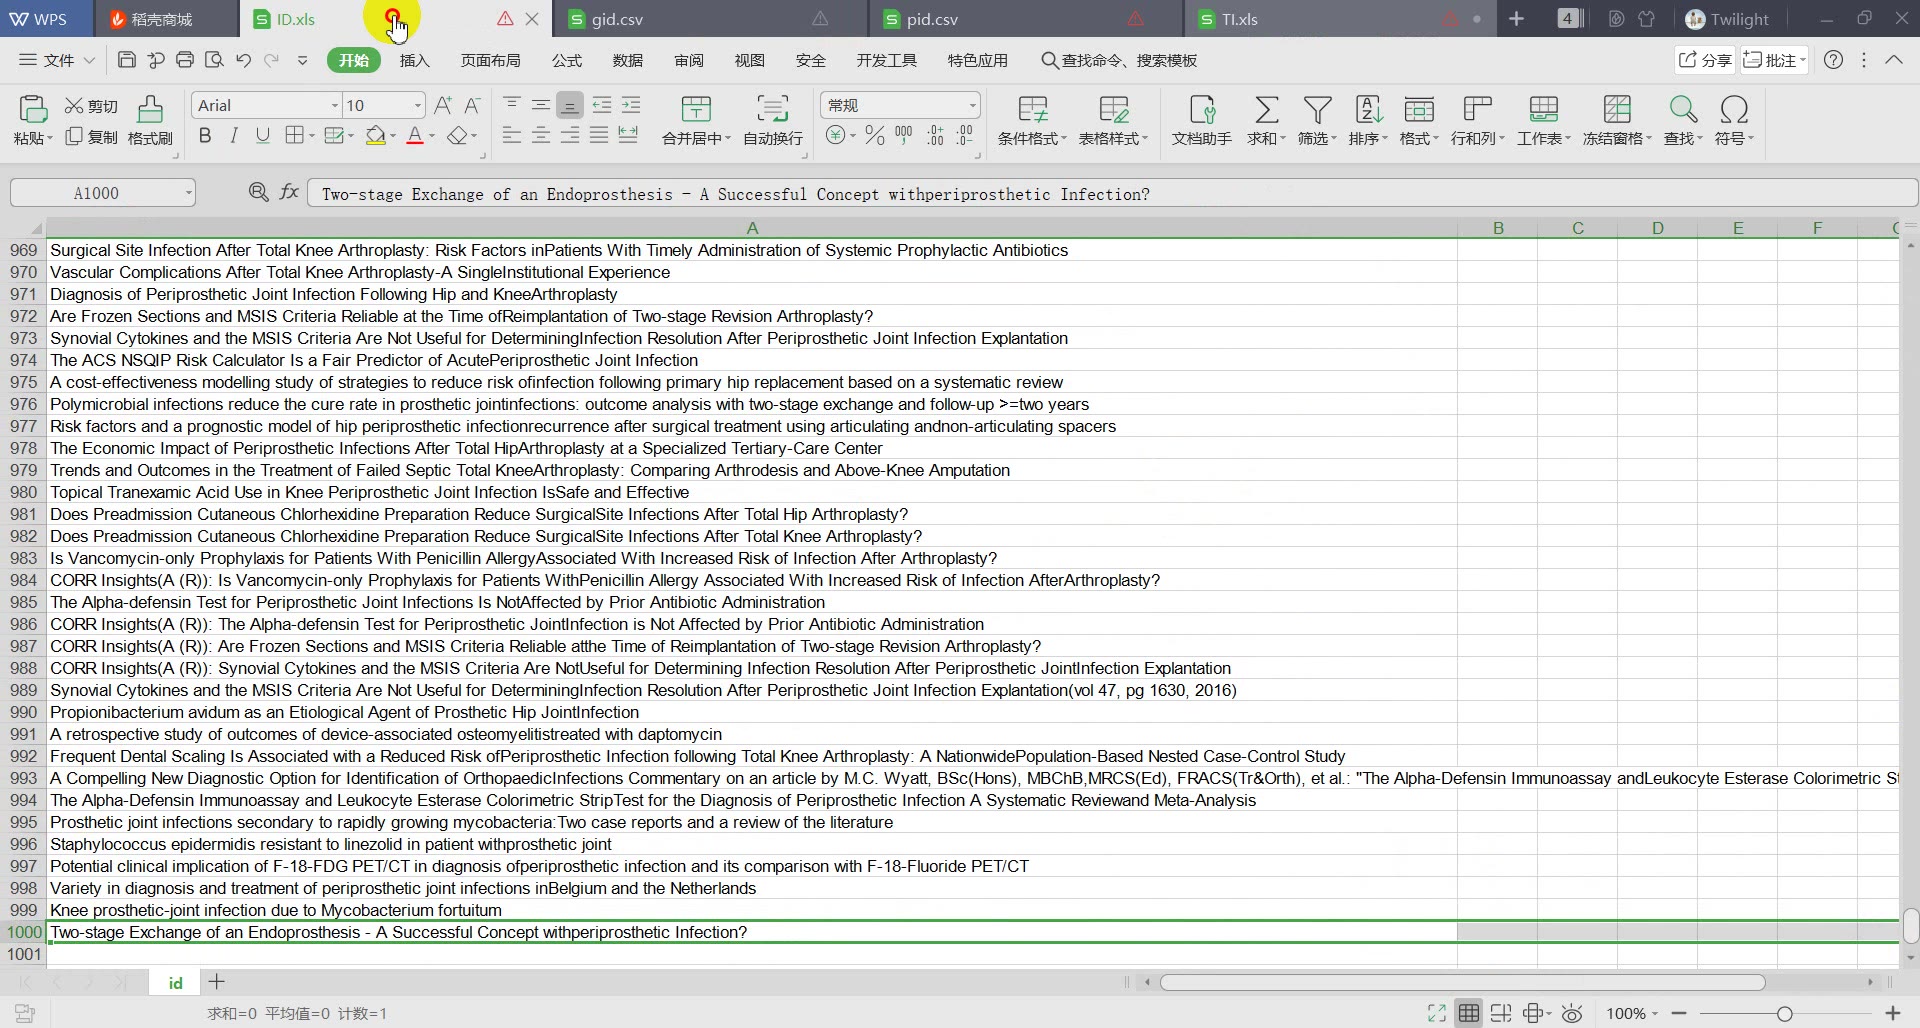
Task: Open 文档助手 document assistant
Action: click(1201, 120)
